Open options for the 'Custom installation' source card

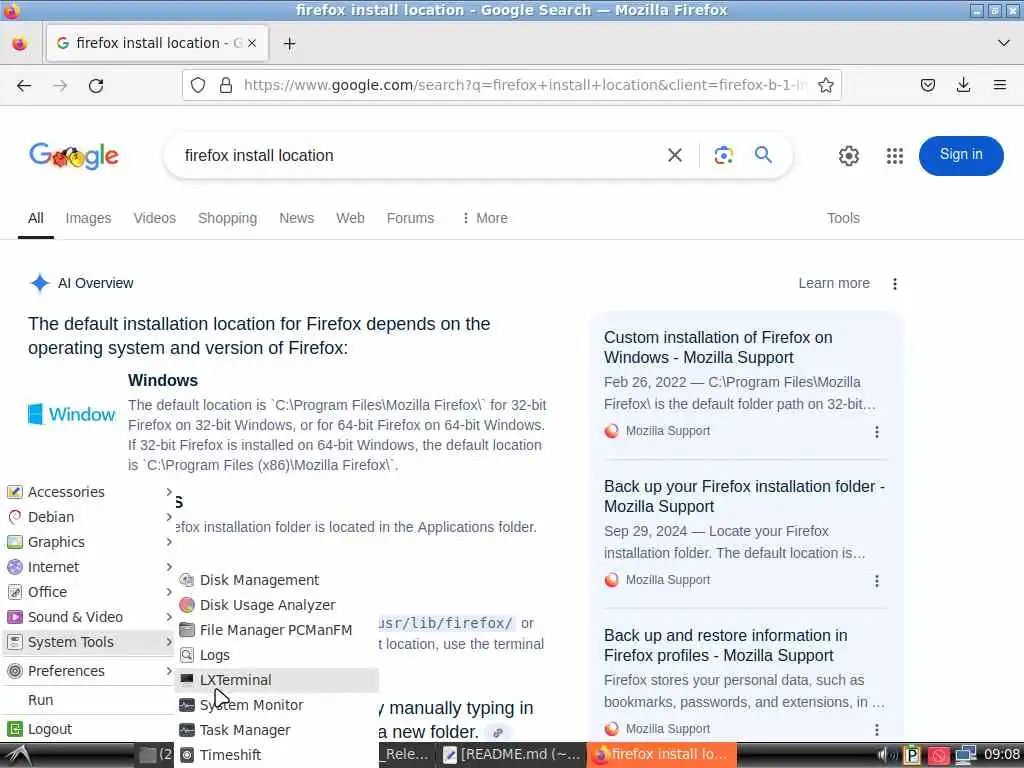pos(876,432)
